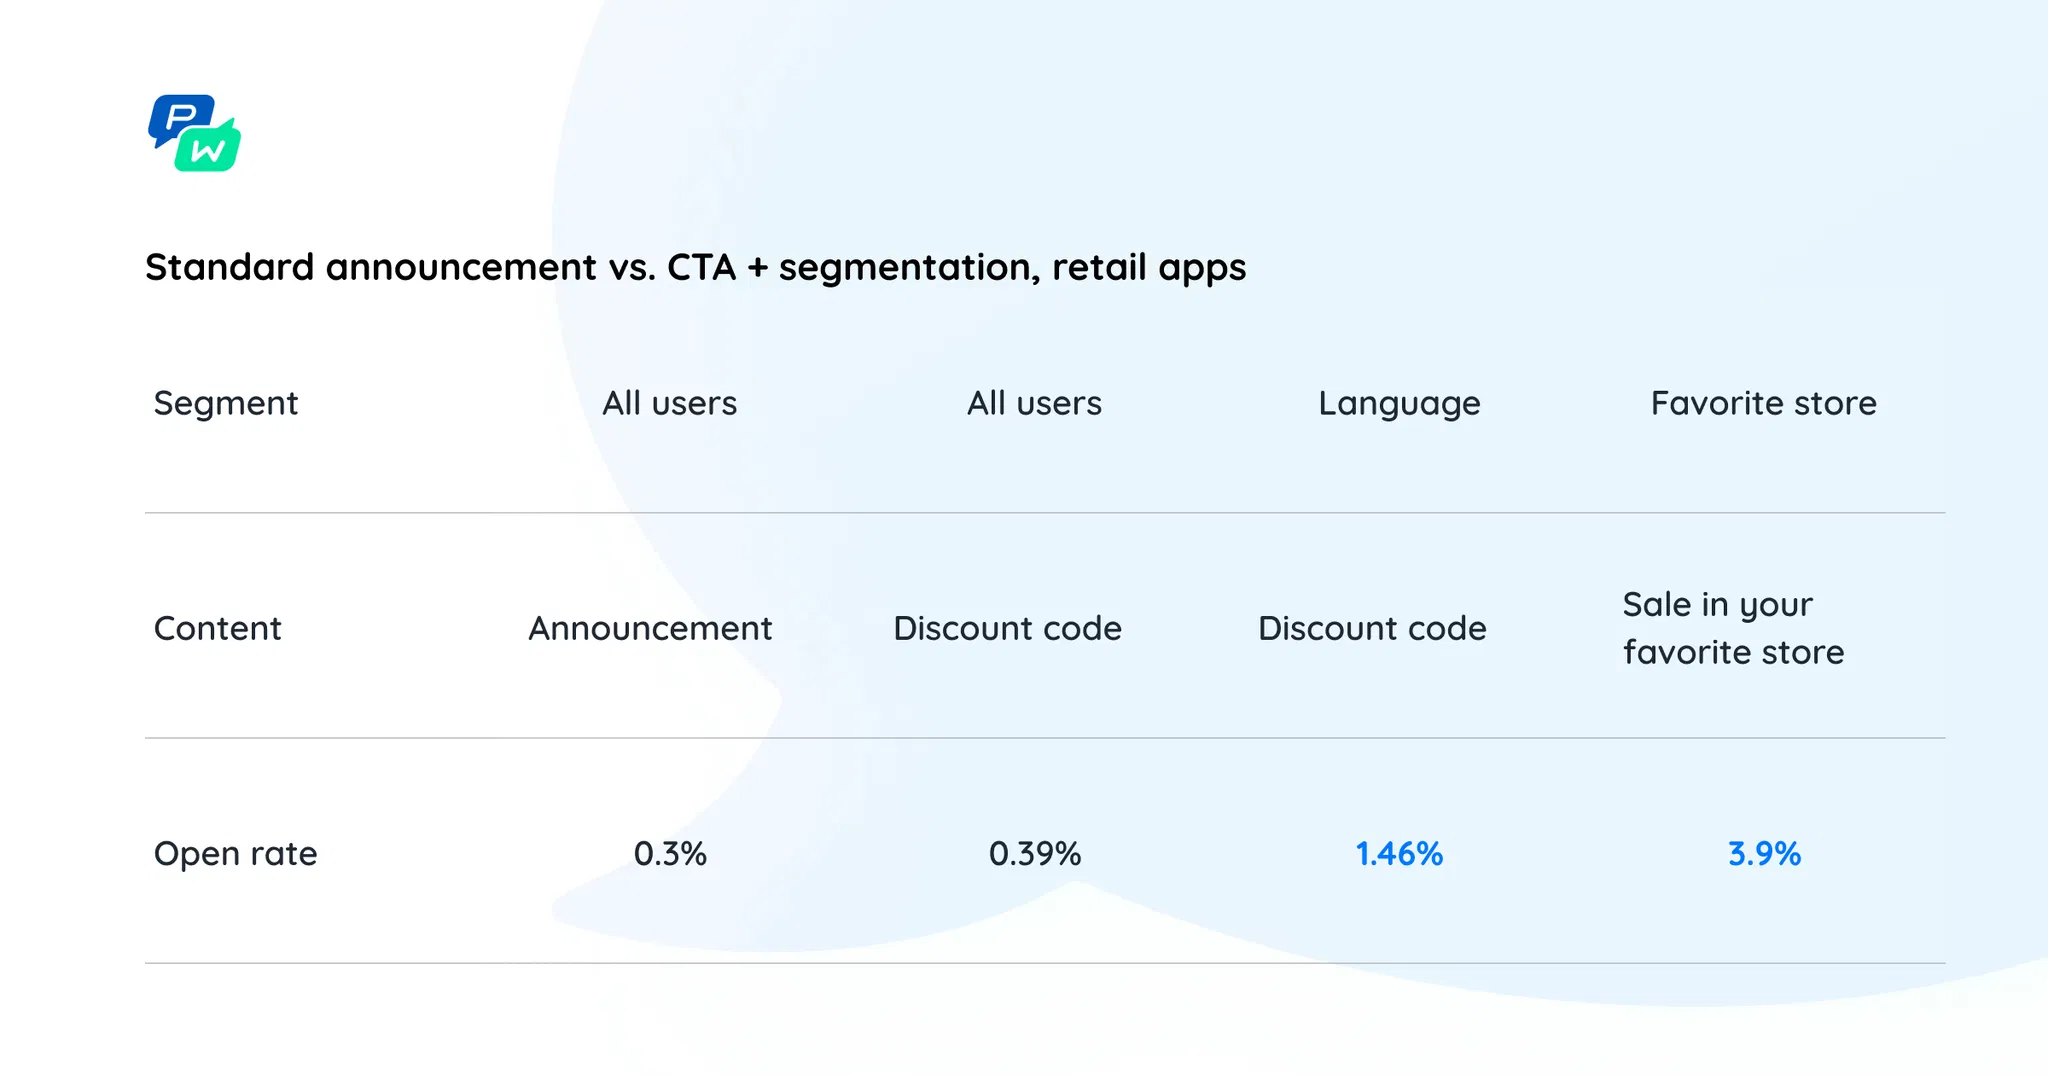Image resolution: width=2048 pixels, height=1075 pixels.
Task: Click Discount code under Language column
Action: click(1372, 628)
